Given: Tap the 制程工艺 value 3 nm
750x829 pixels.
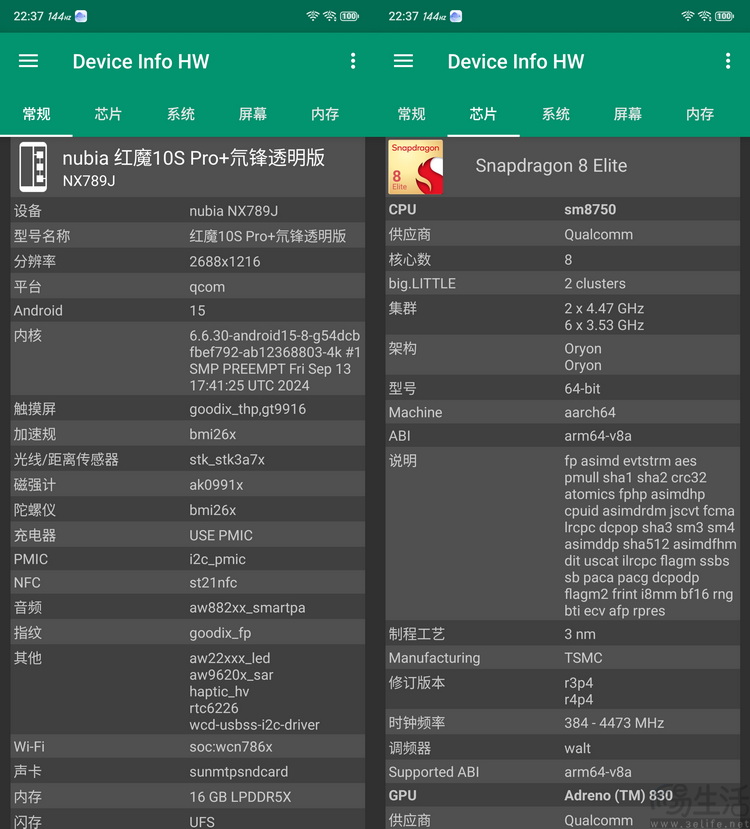Looking at the screenshot, I should pyautogui.click(x=580, y=634).
